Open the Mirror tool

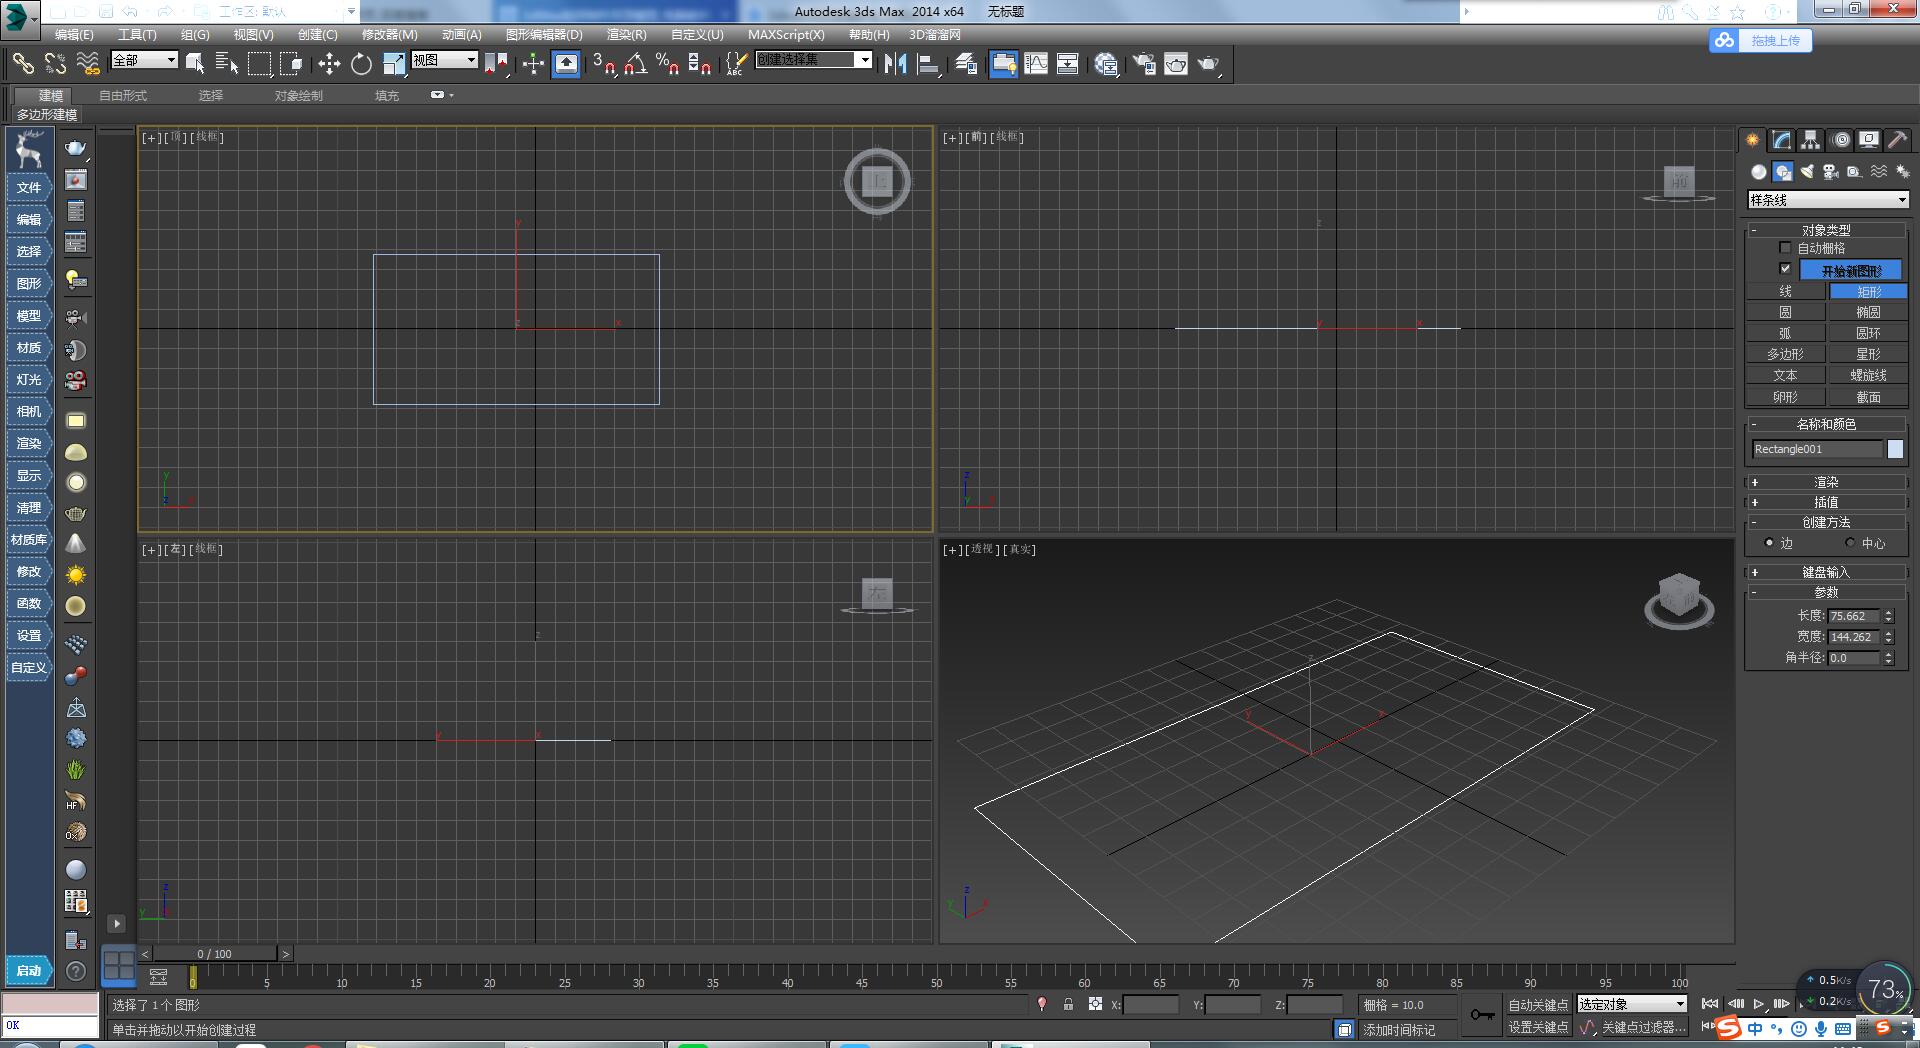pyautogui.click(x=895, y=63)
